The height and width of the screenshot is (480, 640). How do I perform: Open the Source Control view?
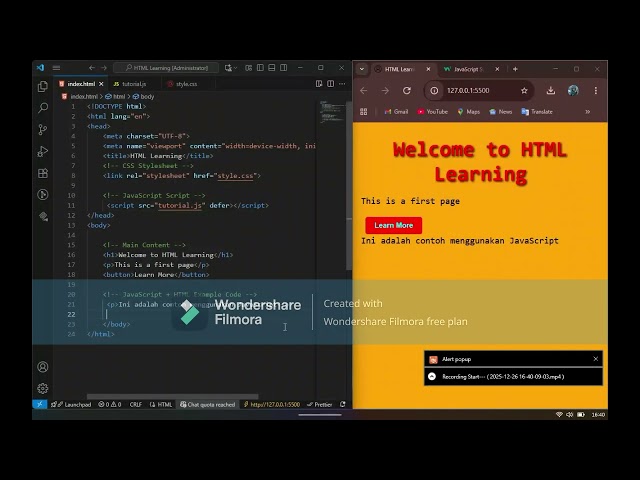pos(43,129)
